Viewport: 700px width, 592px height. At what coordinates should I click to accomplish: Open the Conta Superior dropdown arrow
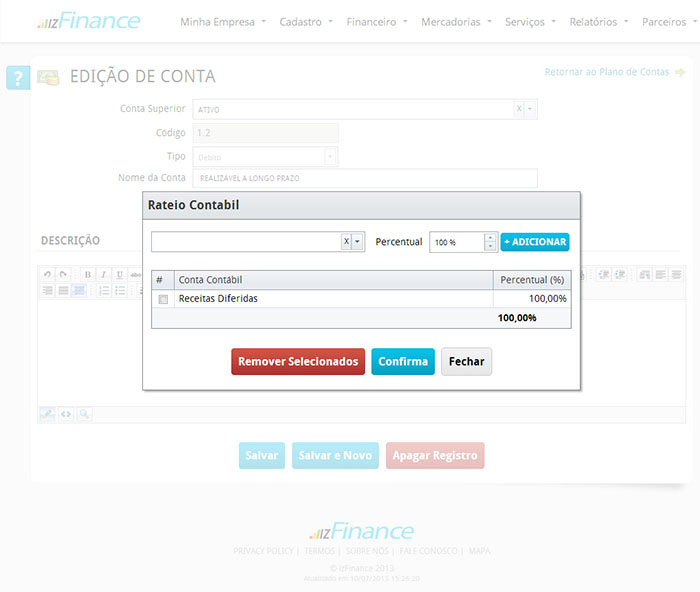[x=529, y=108]
